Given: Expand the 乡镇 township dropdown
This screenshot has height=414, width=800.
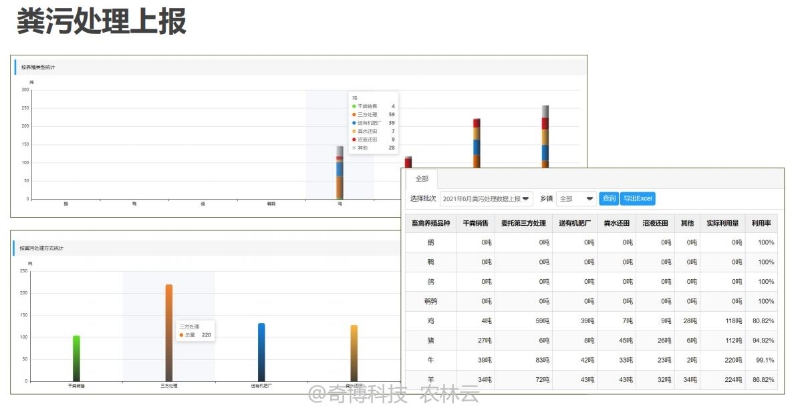Looking at the screenshot, I should click(576, 199).
